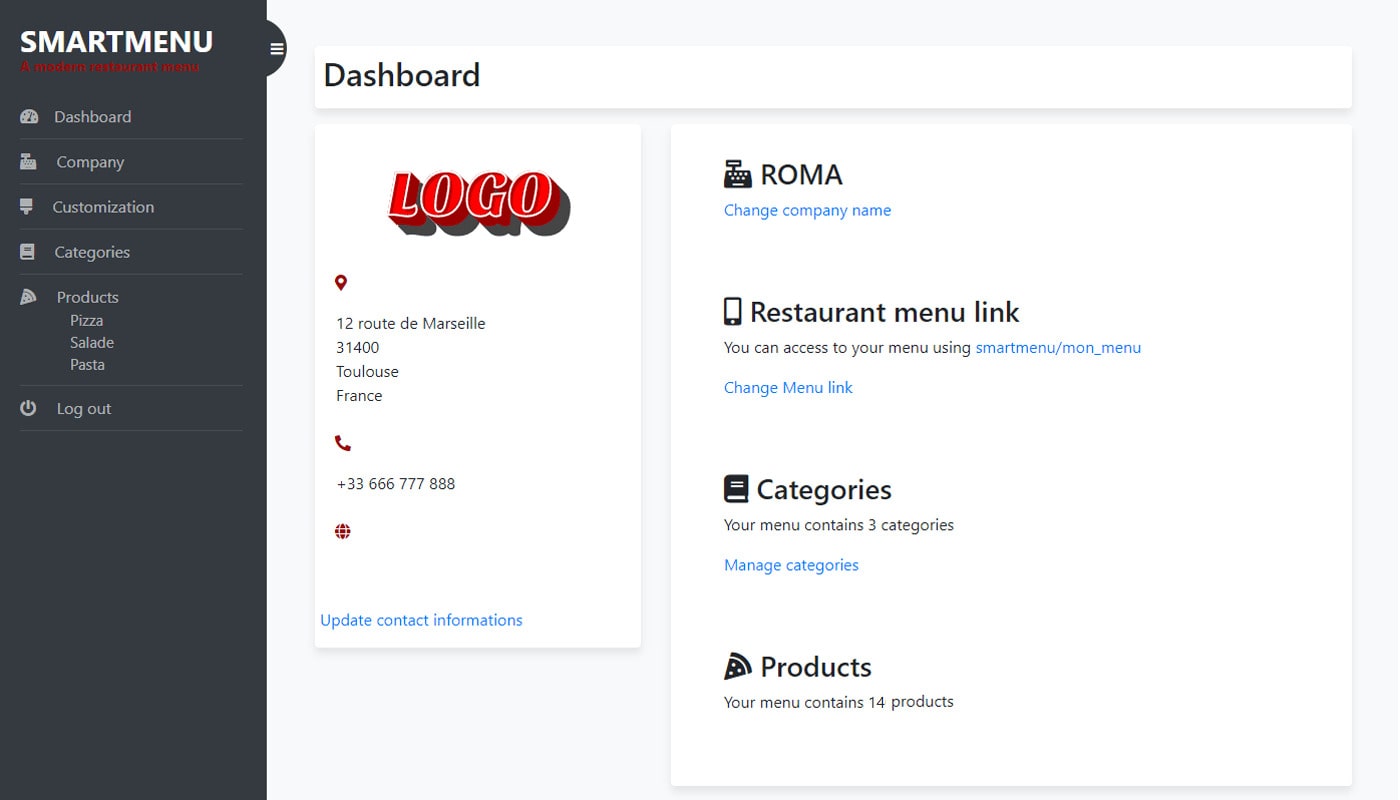This screenshot has width=1400, height=800.
Task: Select Pasta from the sidebar submenu
Action: (87, 364)
